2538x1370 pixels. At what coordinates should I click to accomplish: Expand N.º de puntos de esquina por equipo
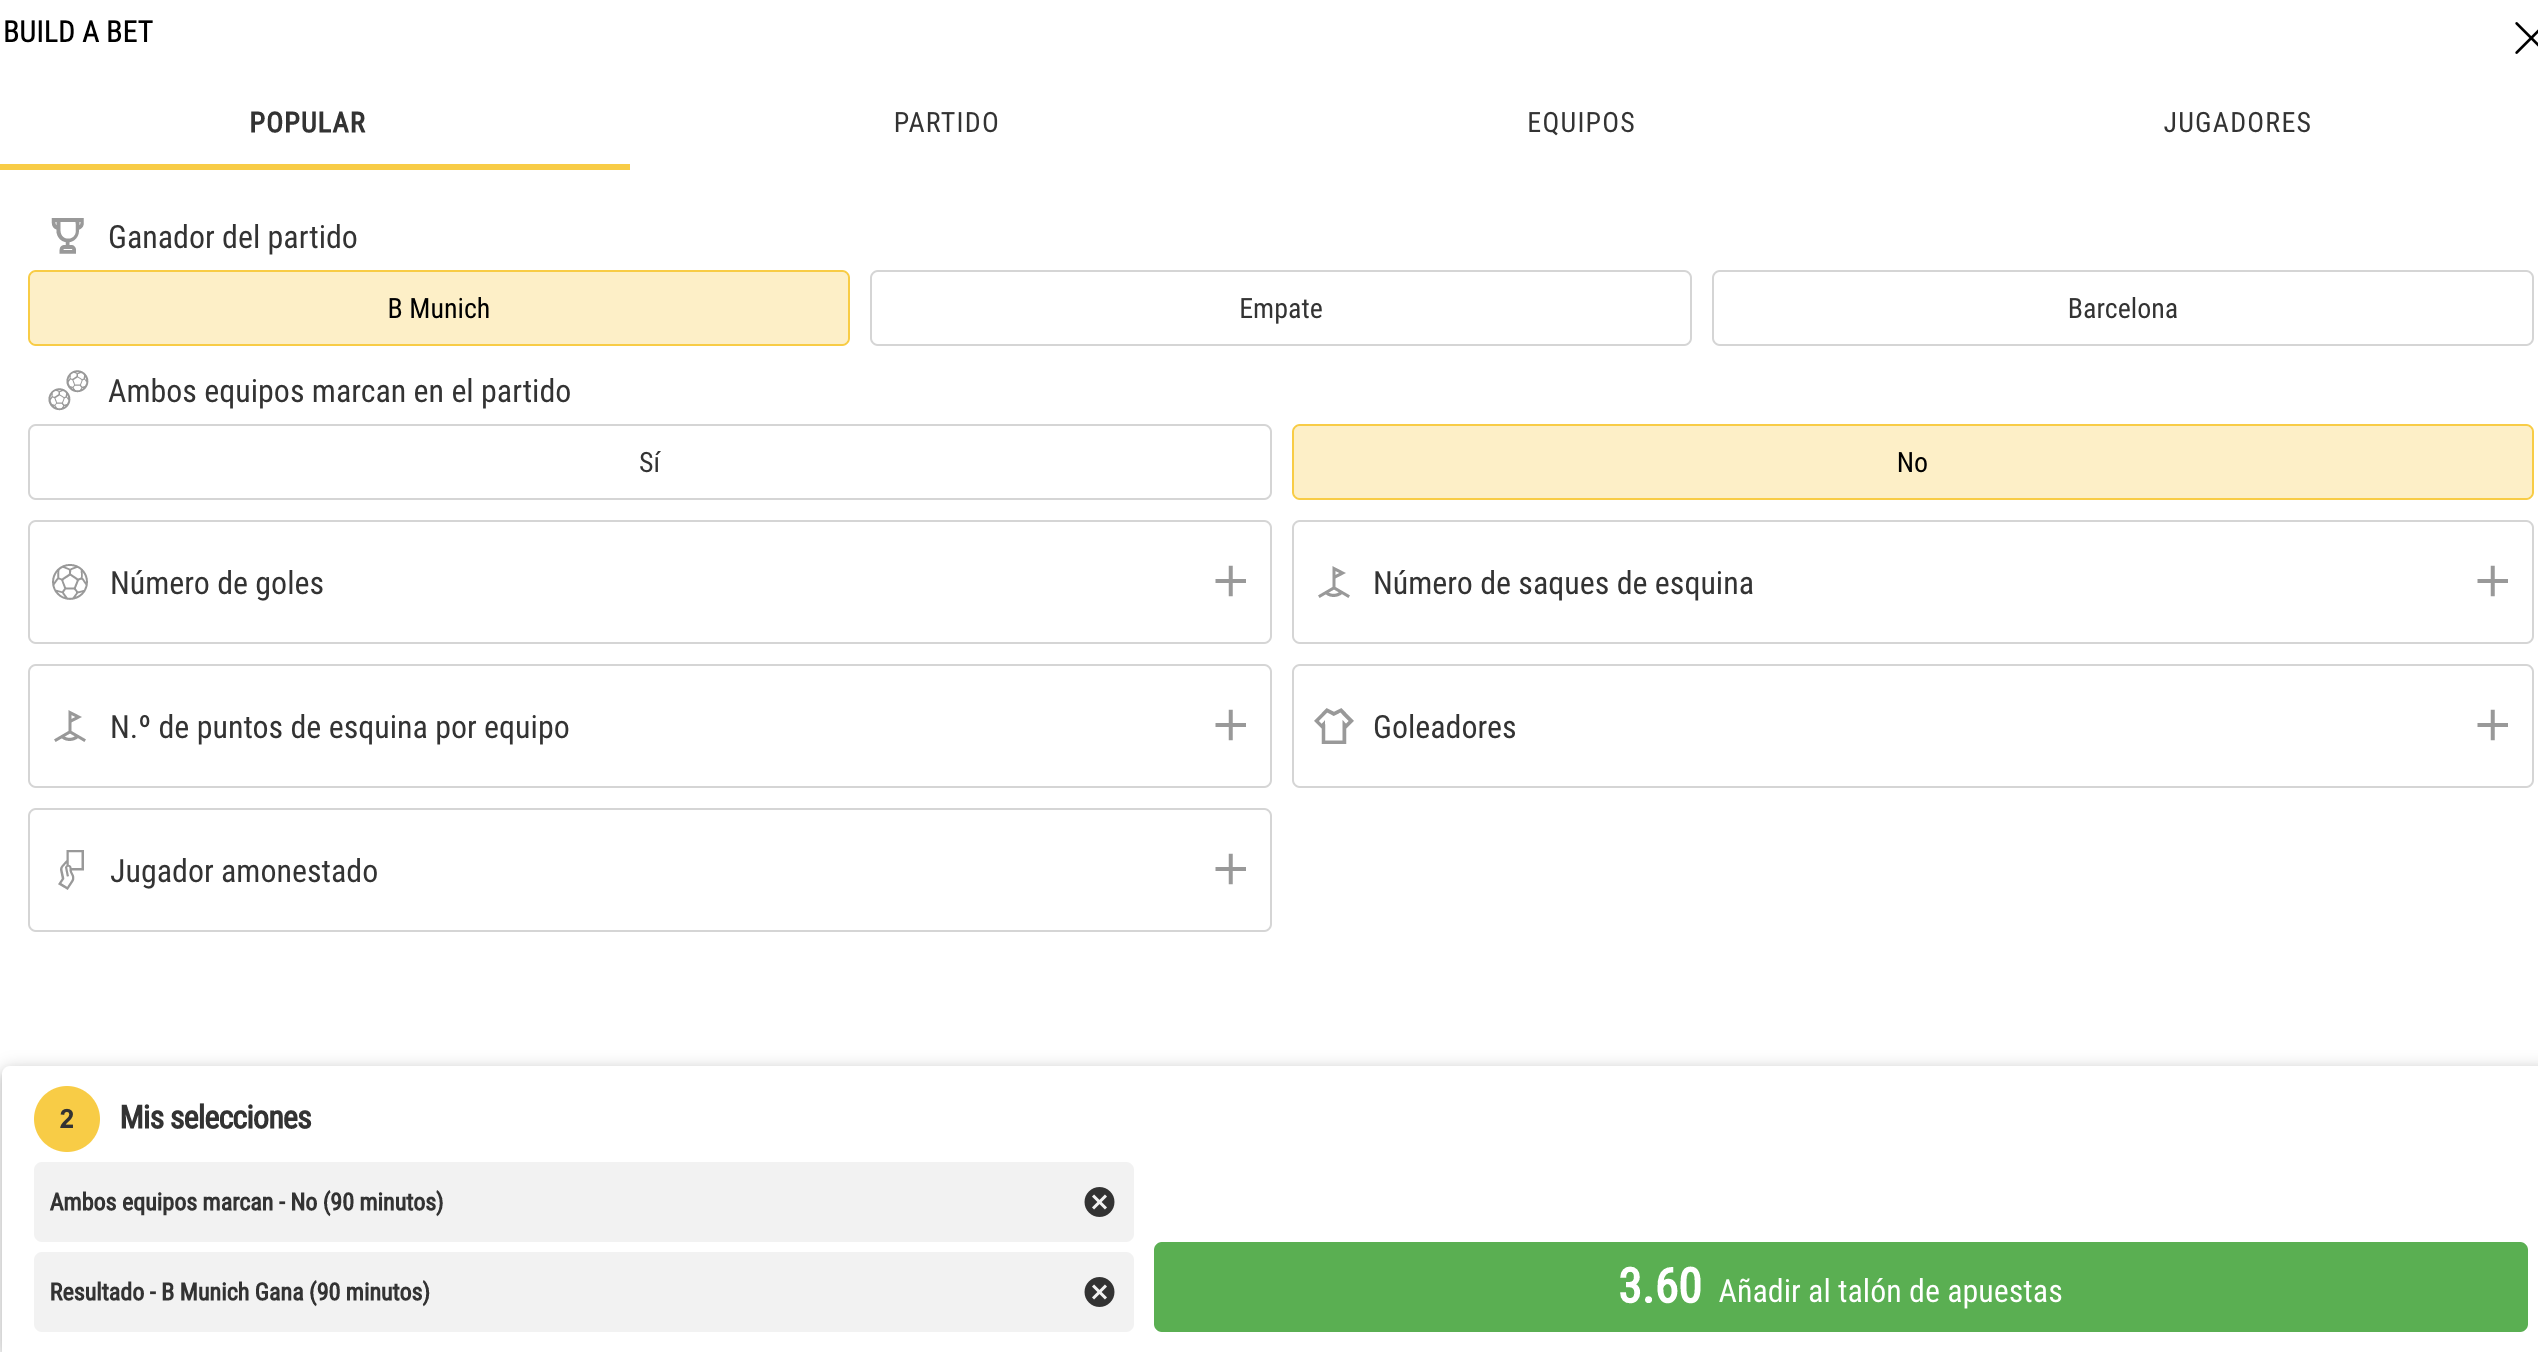tap(650, 726)
